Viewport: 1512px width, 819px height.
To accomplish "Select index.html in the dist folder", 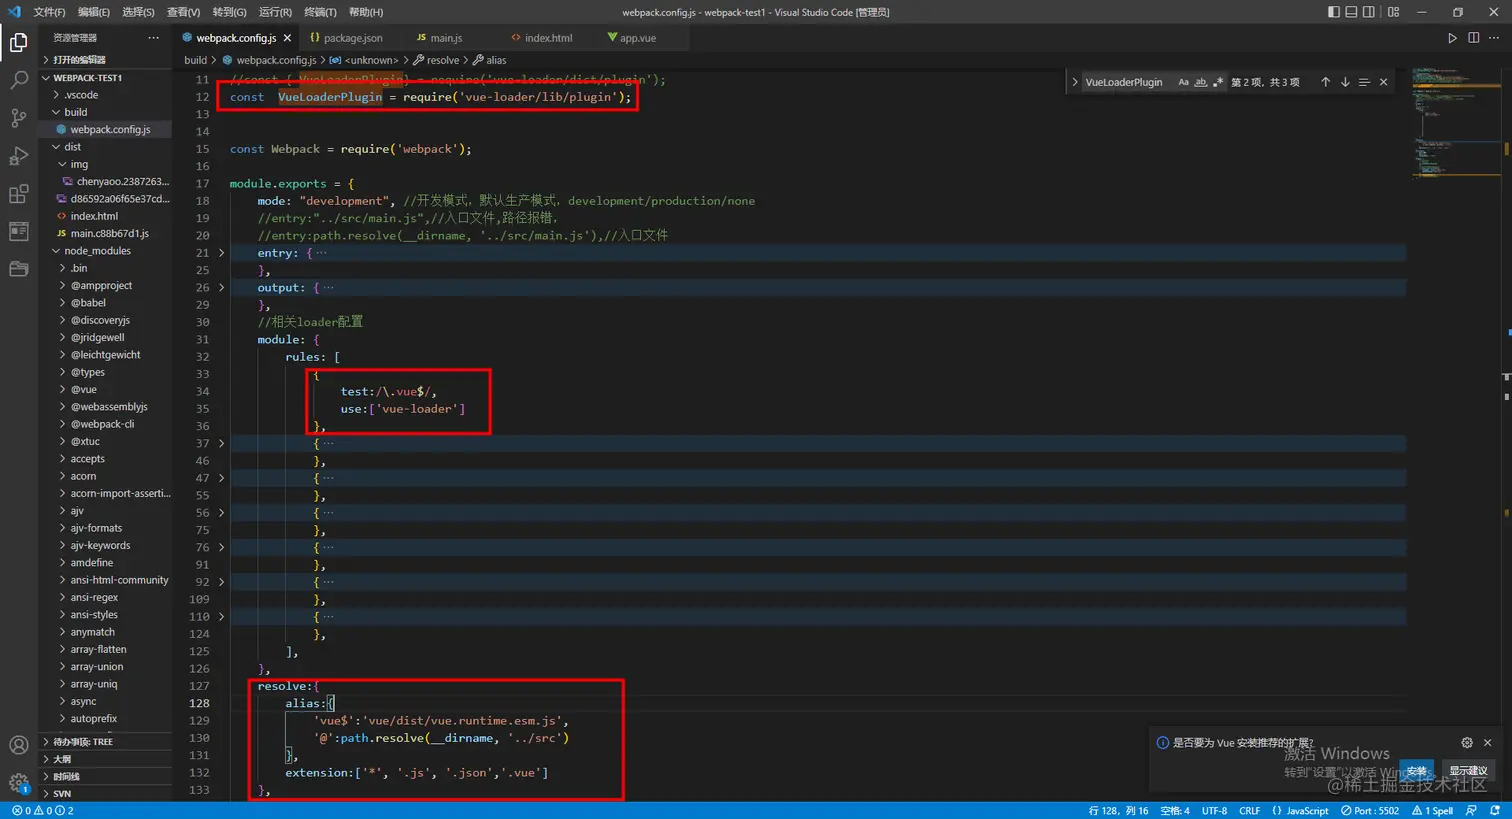I will pos(106,216).
